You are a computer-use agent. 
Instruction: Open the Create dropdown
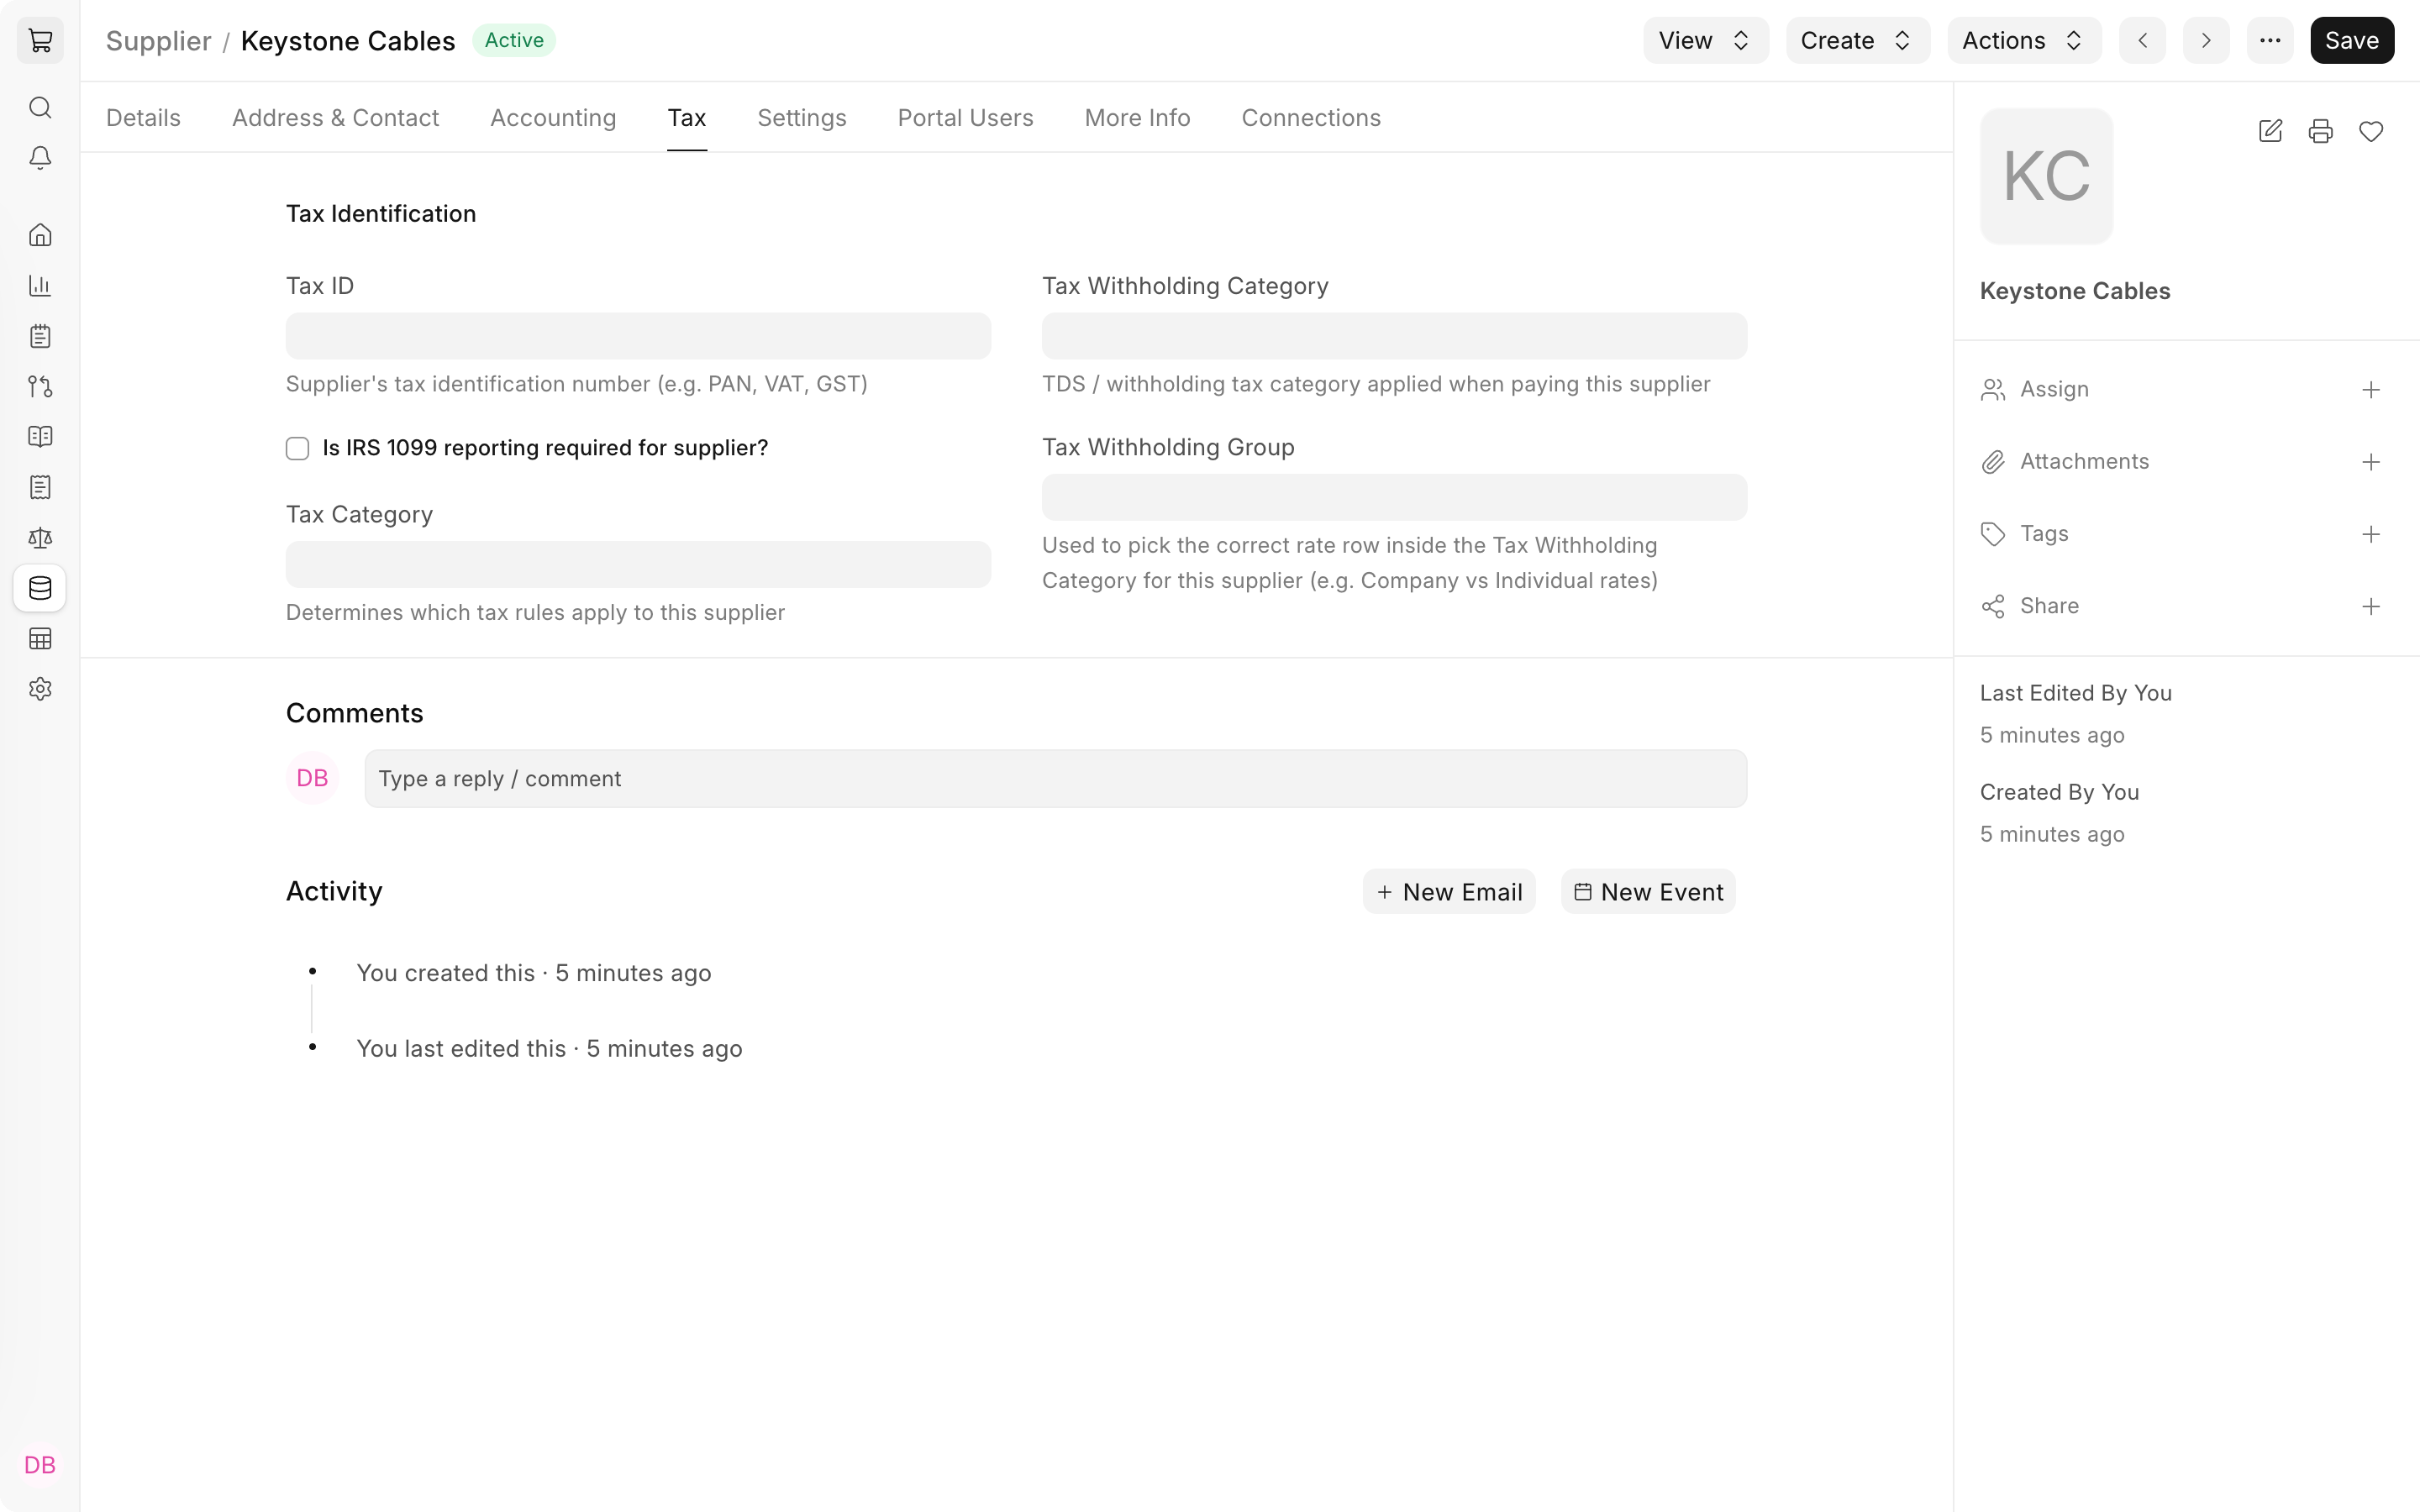(1857, 41)
